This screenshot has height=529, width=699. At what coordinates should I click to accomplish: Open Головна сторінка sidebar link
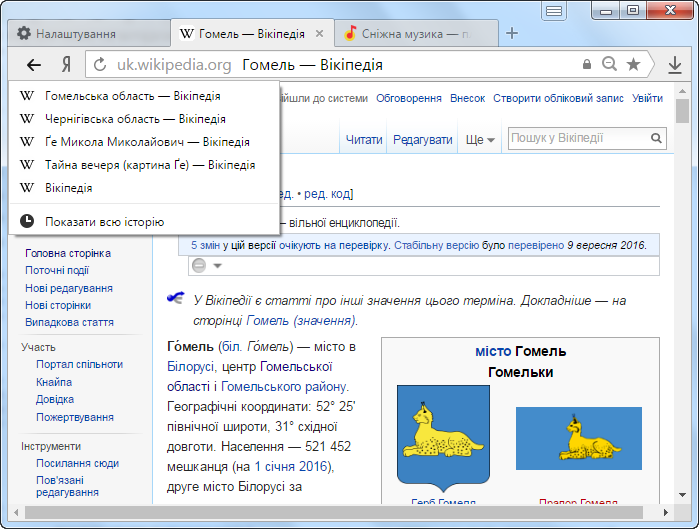pyautogui.click(x=68, y=253)
